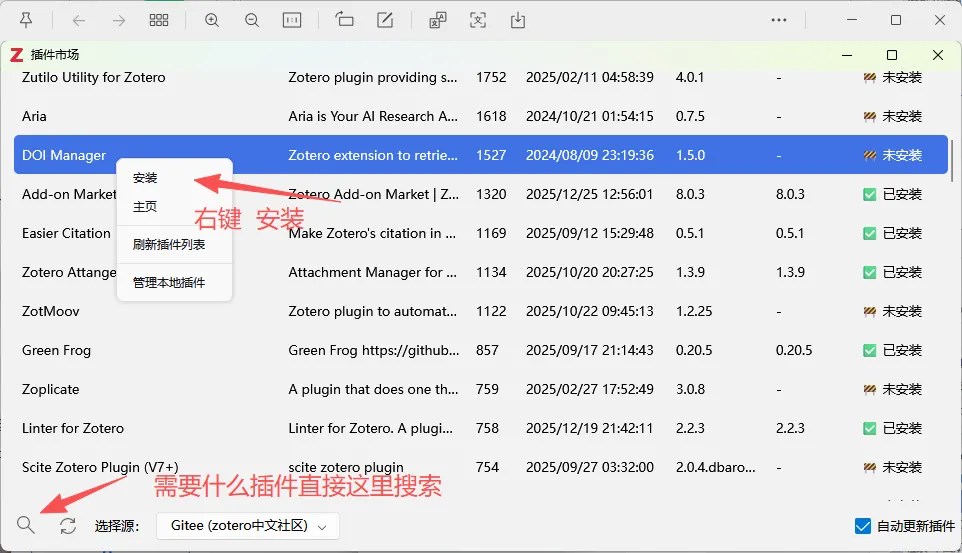962x553 pixels.
Task: Go back with the left arrow icon
Action: coord(79,21)
